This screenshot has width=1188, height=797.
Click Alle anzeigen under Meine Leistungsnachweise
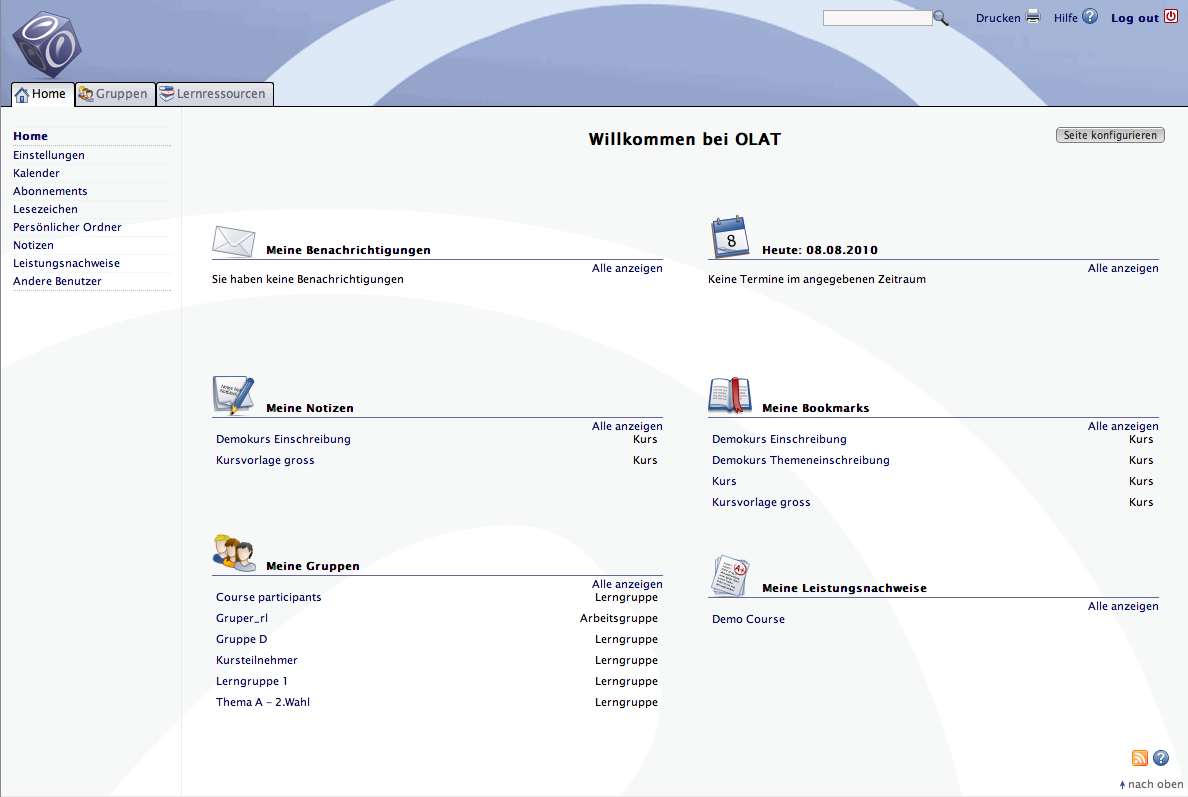coord(1123,606)
